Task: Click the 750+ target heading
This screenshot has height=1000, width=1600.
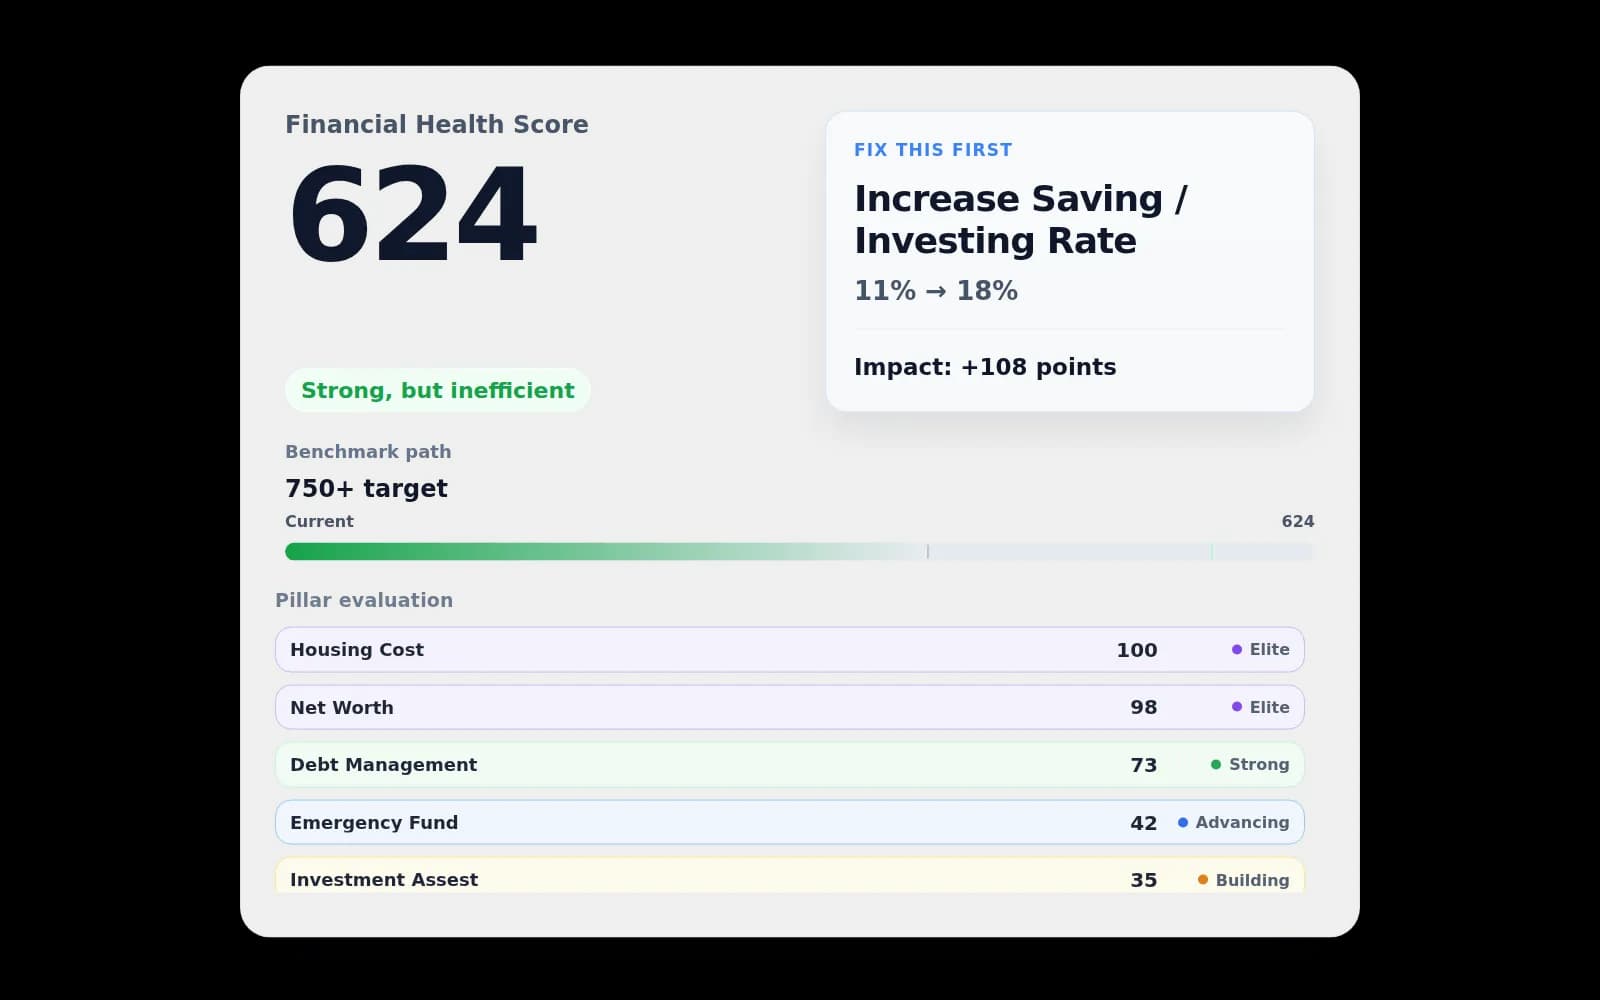Action: (x=366, y=488)
